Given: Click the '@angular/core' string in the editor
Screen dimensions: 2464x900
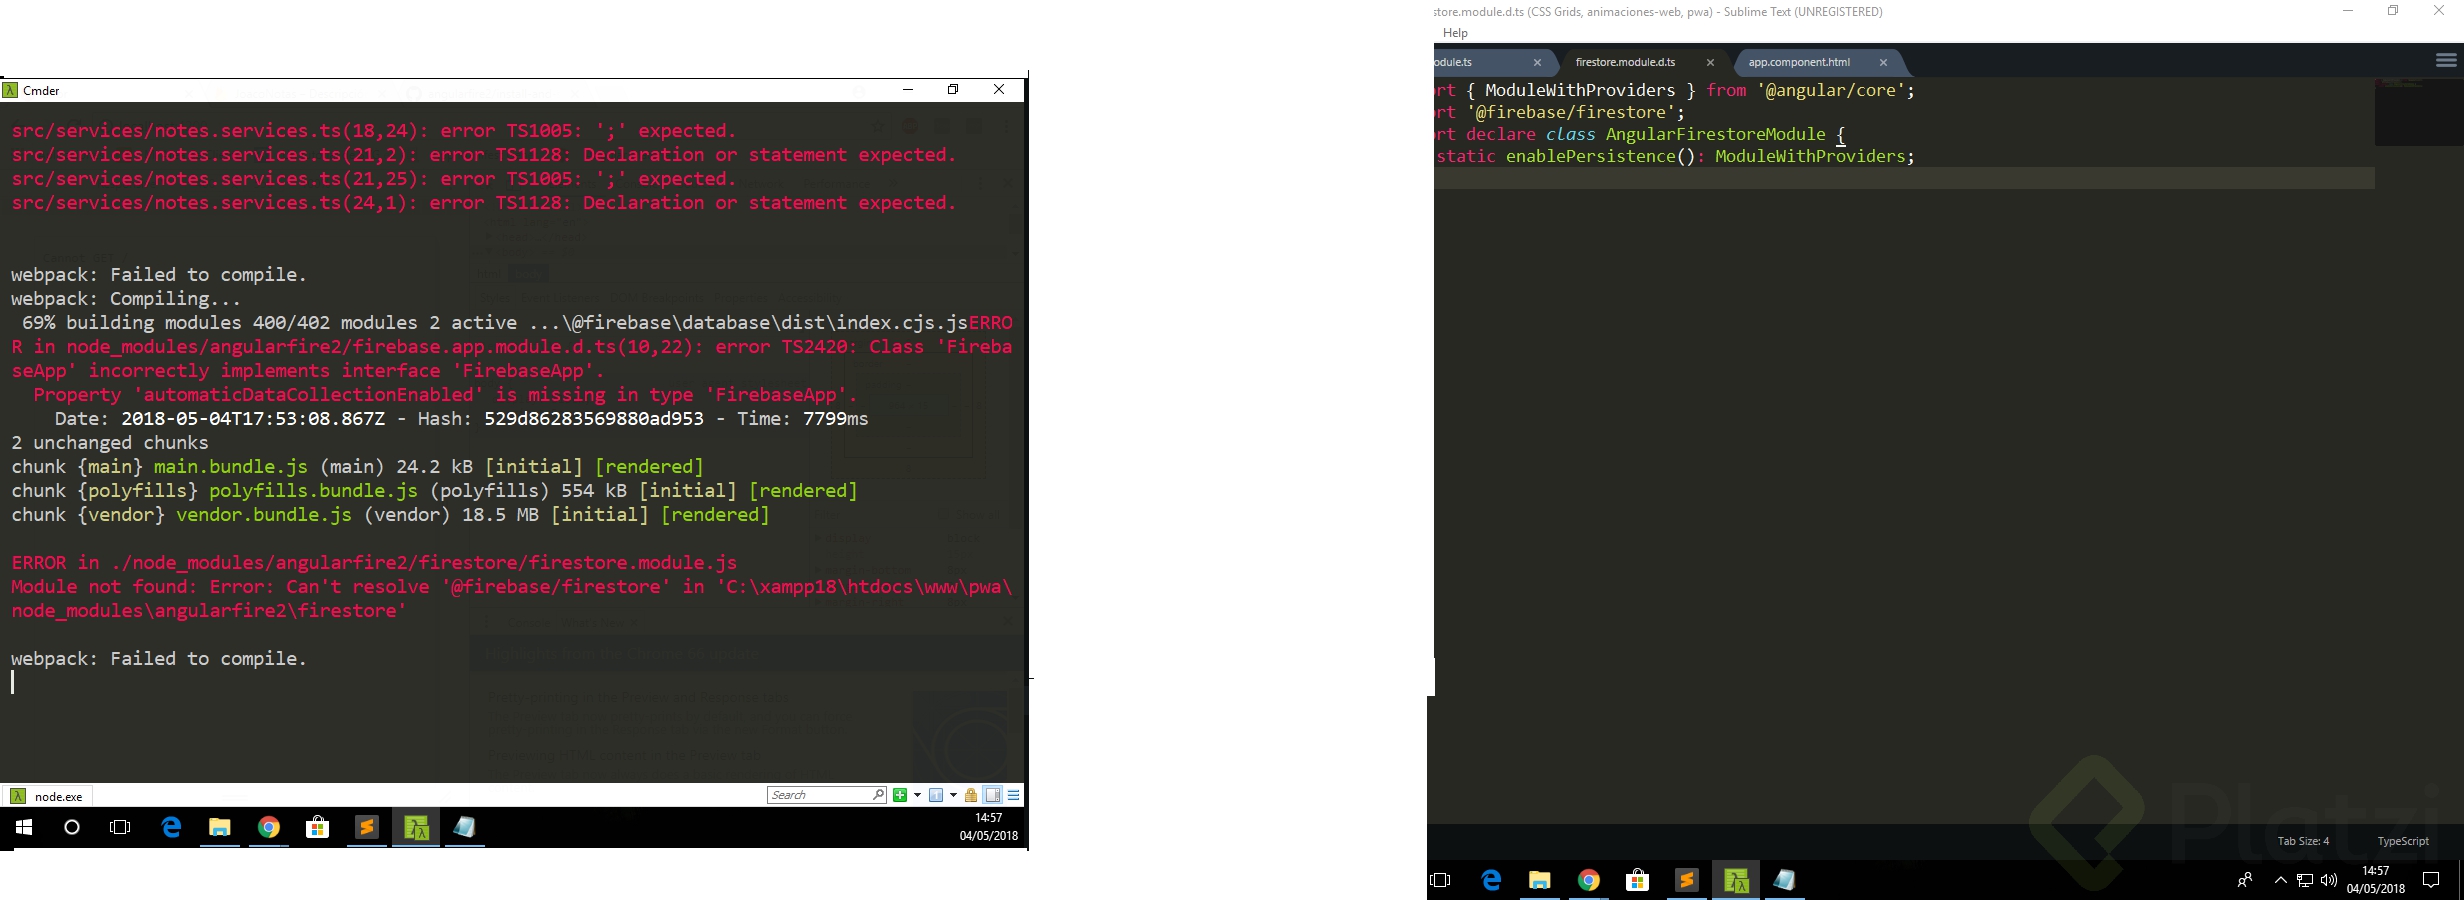Looking at the screenshot, I should (1831, 90).
